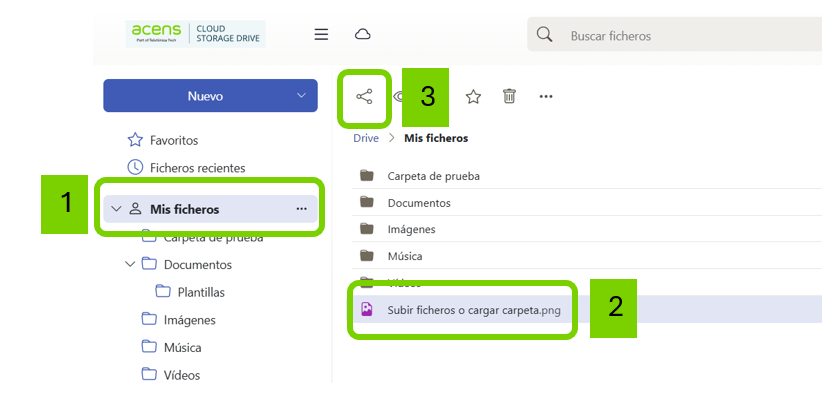Open Música folder in file list
The image size is (822, 397).
tap(405, 256)
